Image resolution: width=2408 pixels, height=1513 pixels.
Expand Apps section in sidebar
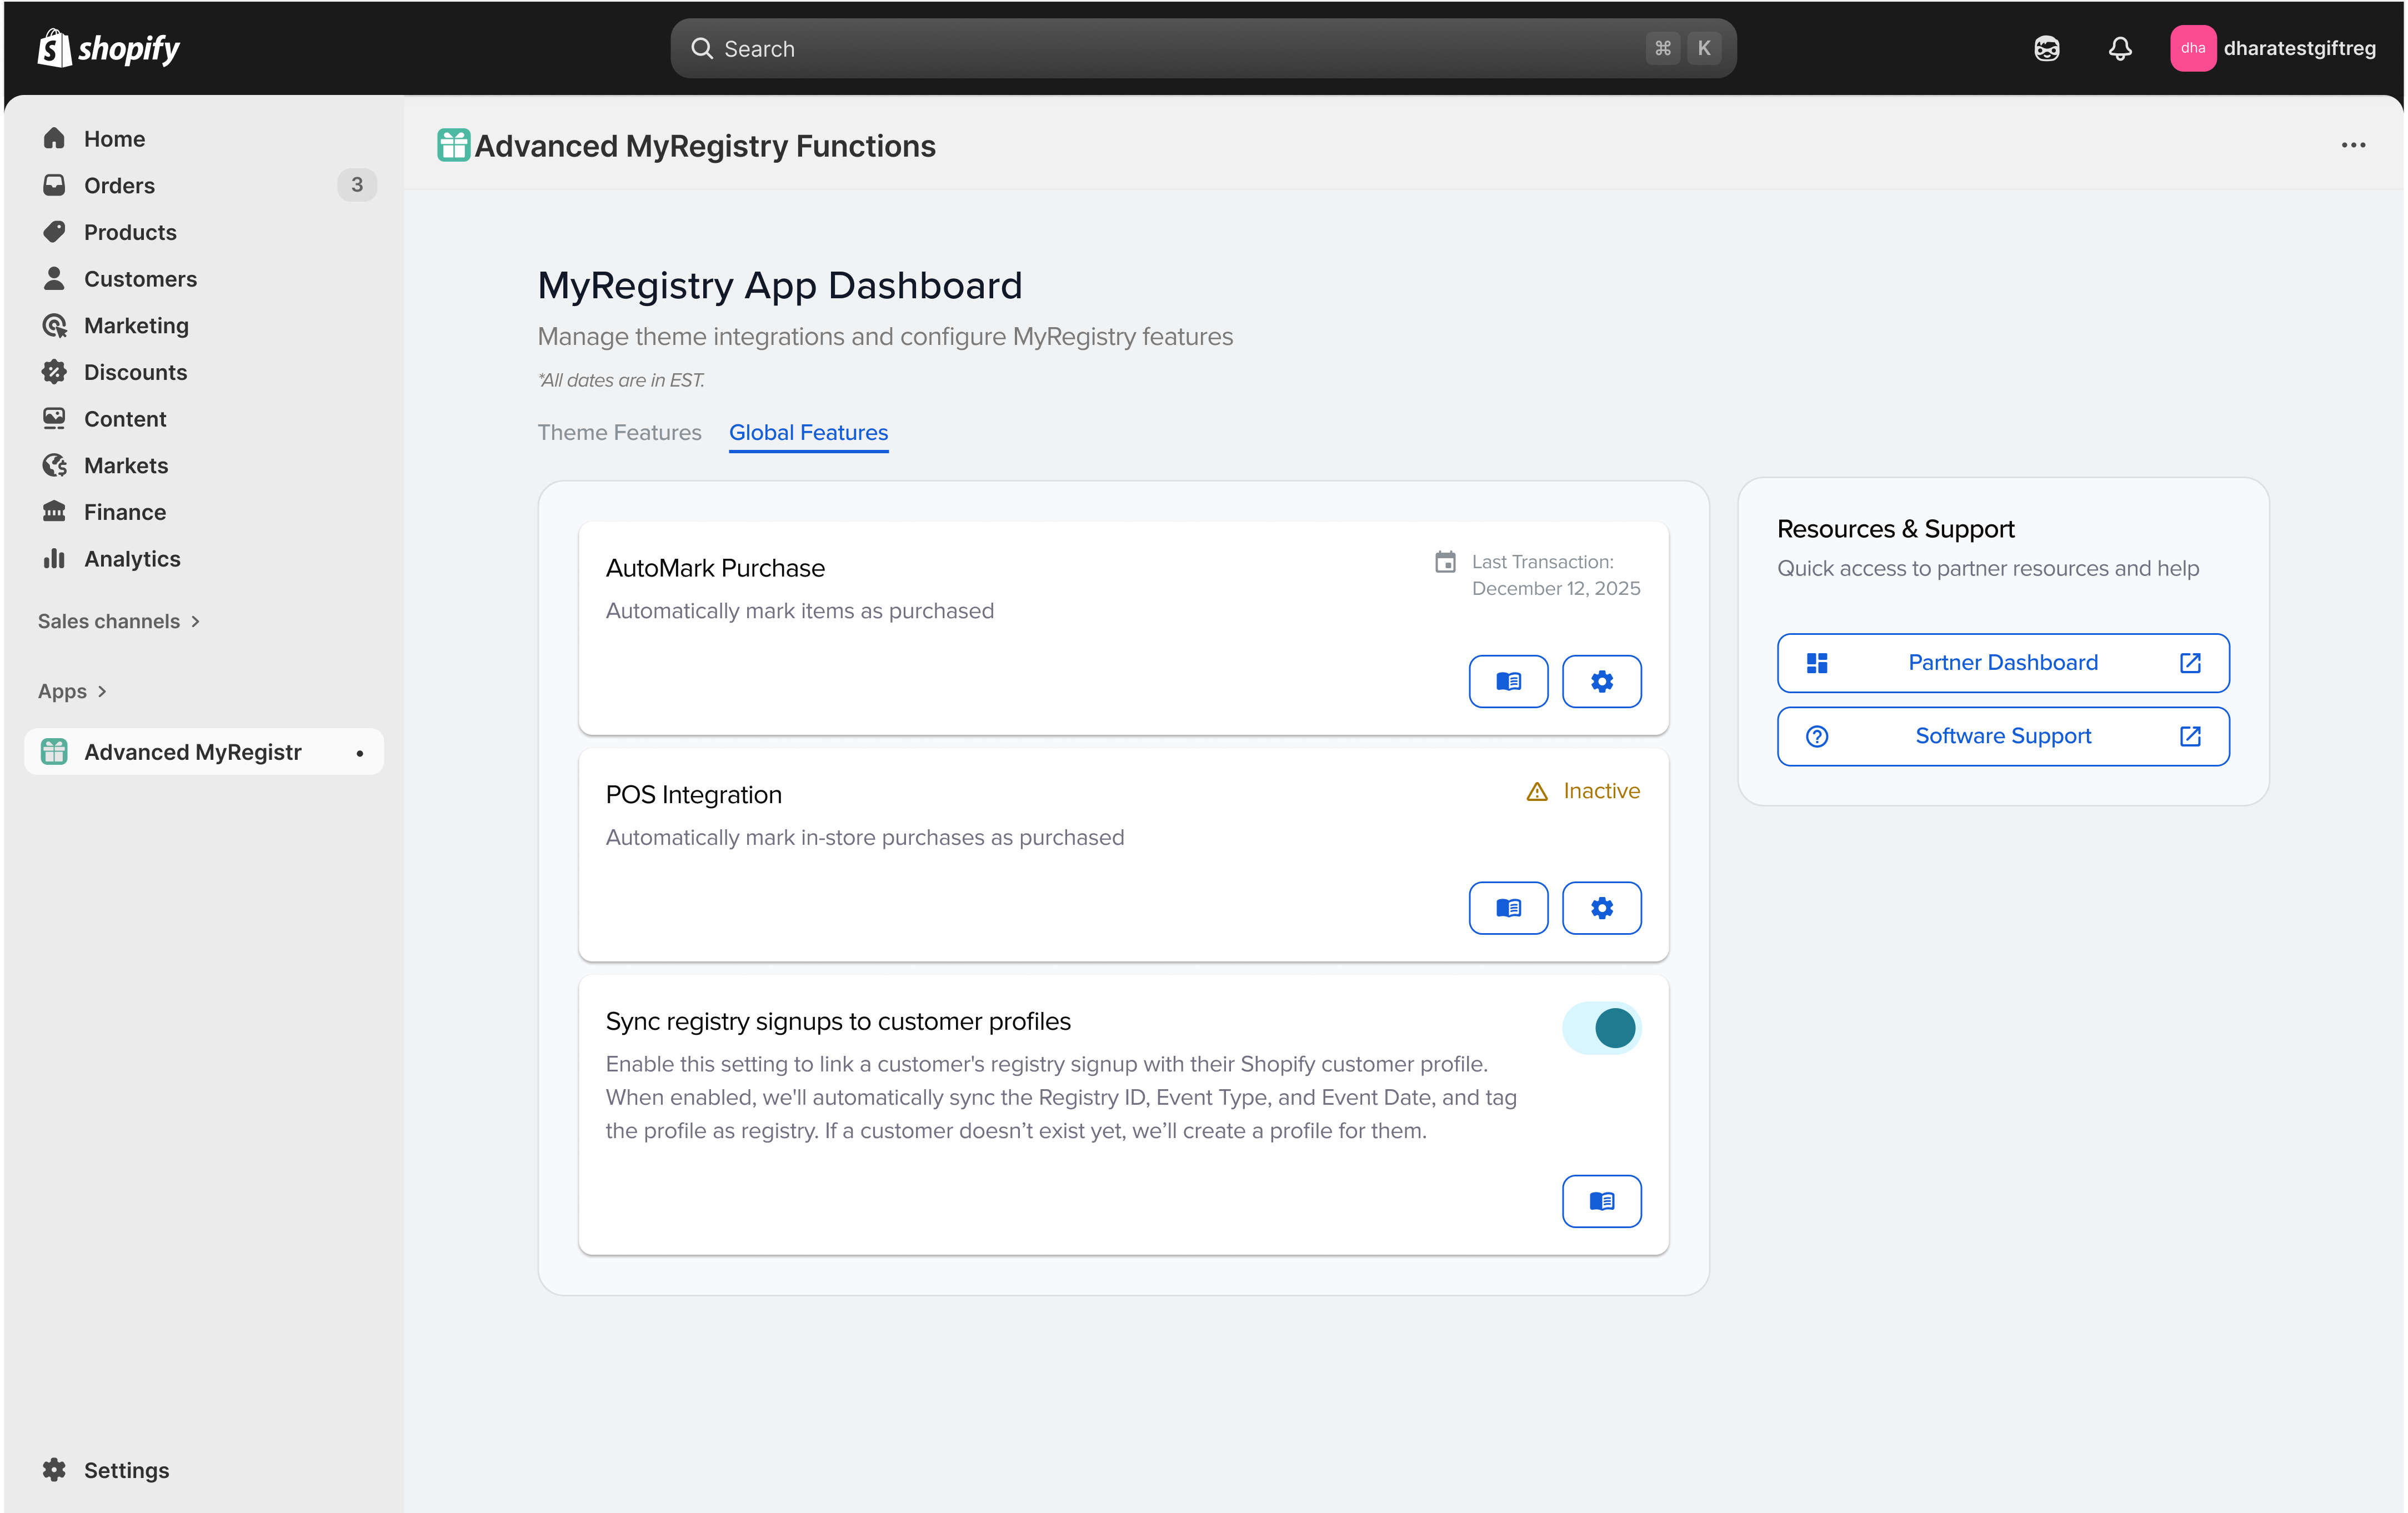tap(72, 691)
